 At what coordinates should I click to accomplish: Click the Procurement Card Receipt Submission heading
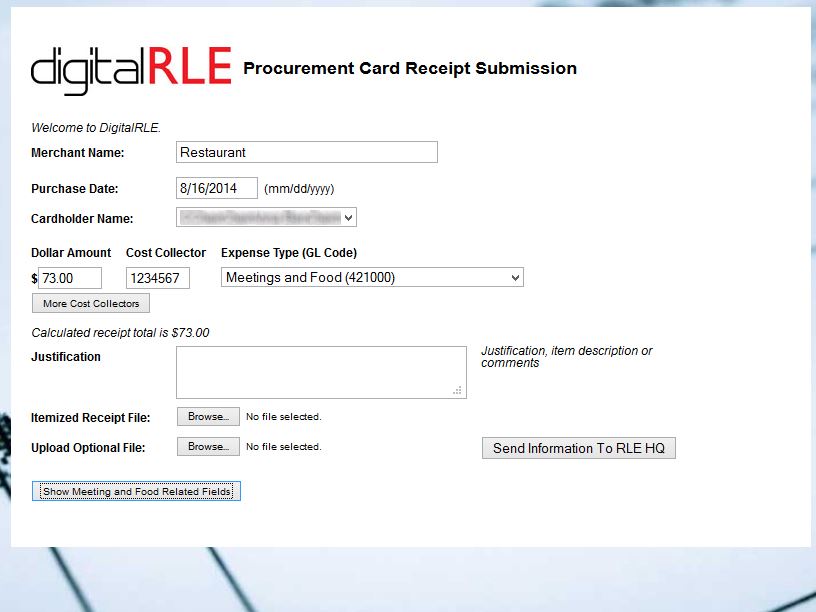click(x=410, y=69)
